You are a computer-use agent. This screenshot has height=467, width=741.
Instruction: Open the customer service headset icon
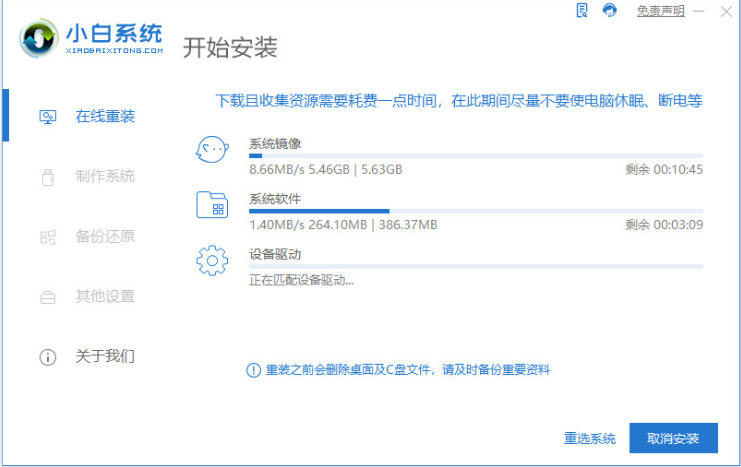610,10
